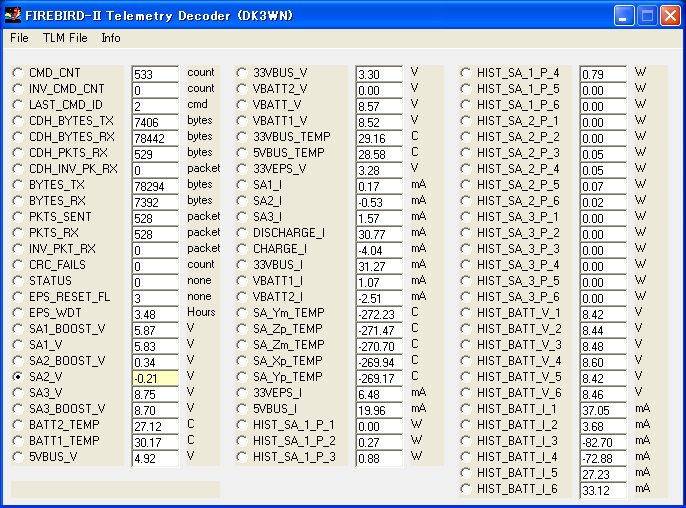The height and width of the screenshot is (508, 686).
Task: Click the CDH_BYTES_RX value field showing 78442
Action: coord(155,138)
